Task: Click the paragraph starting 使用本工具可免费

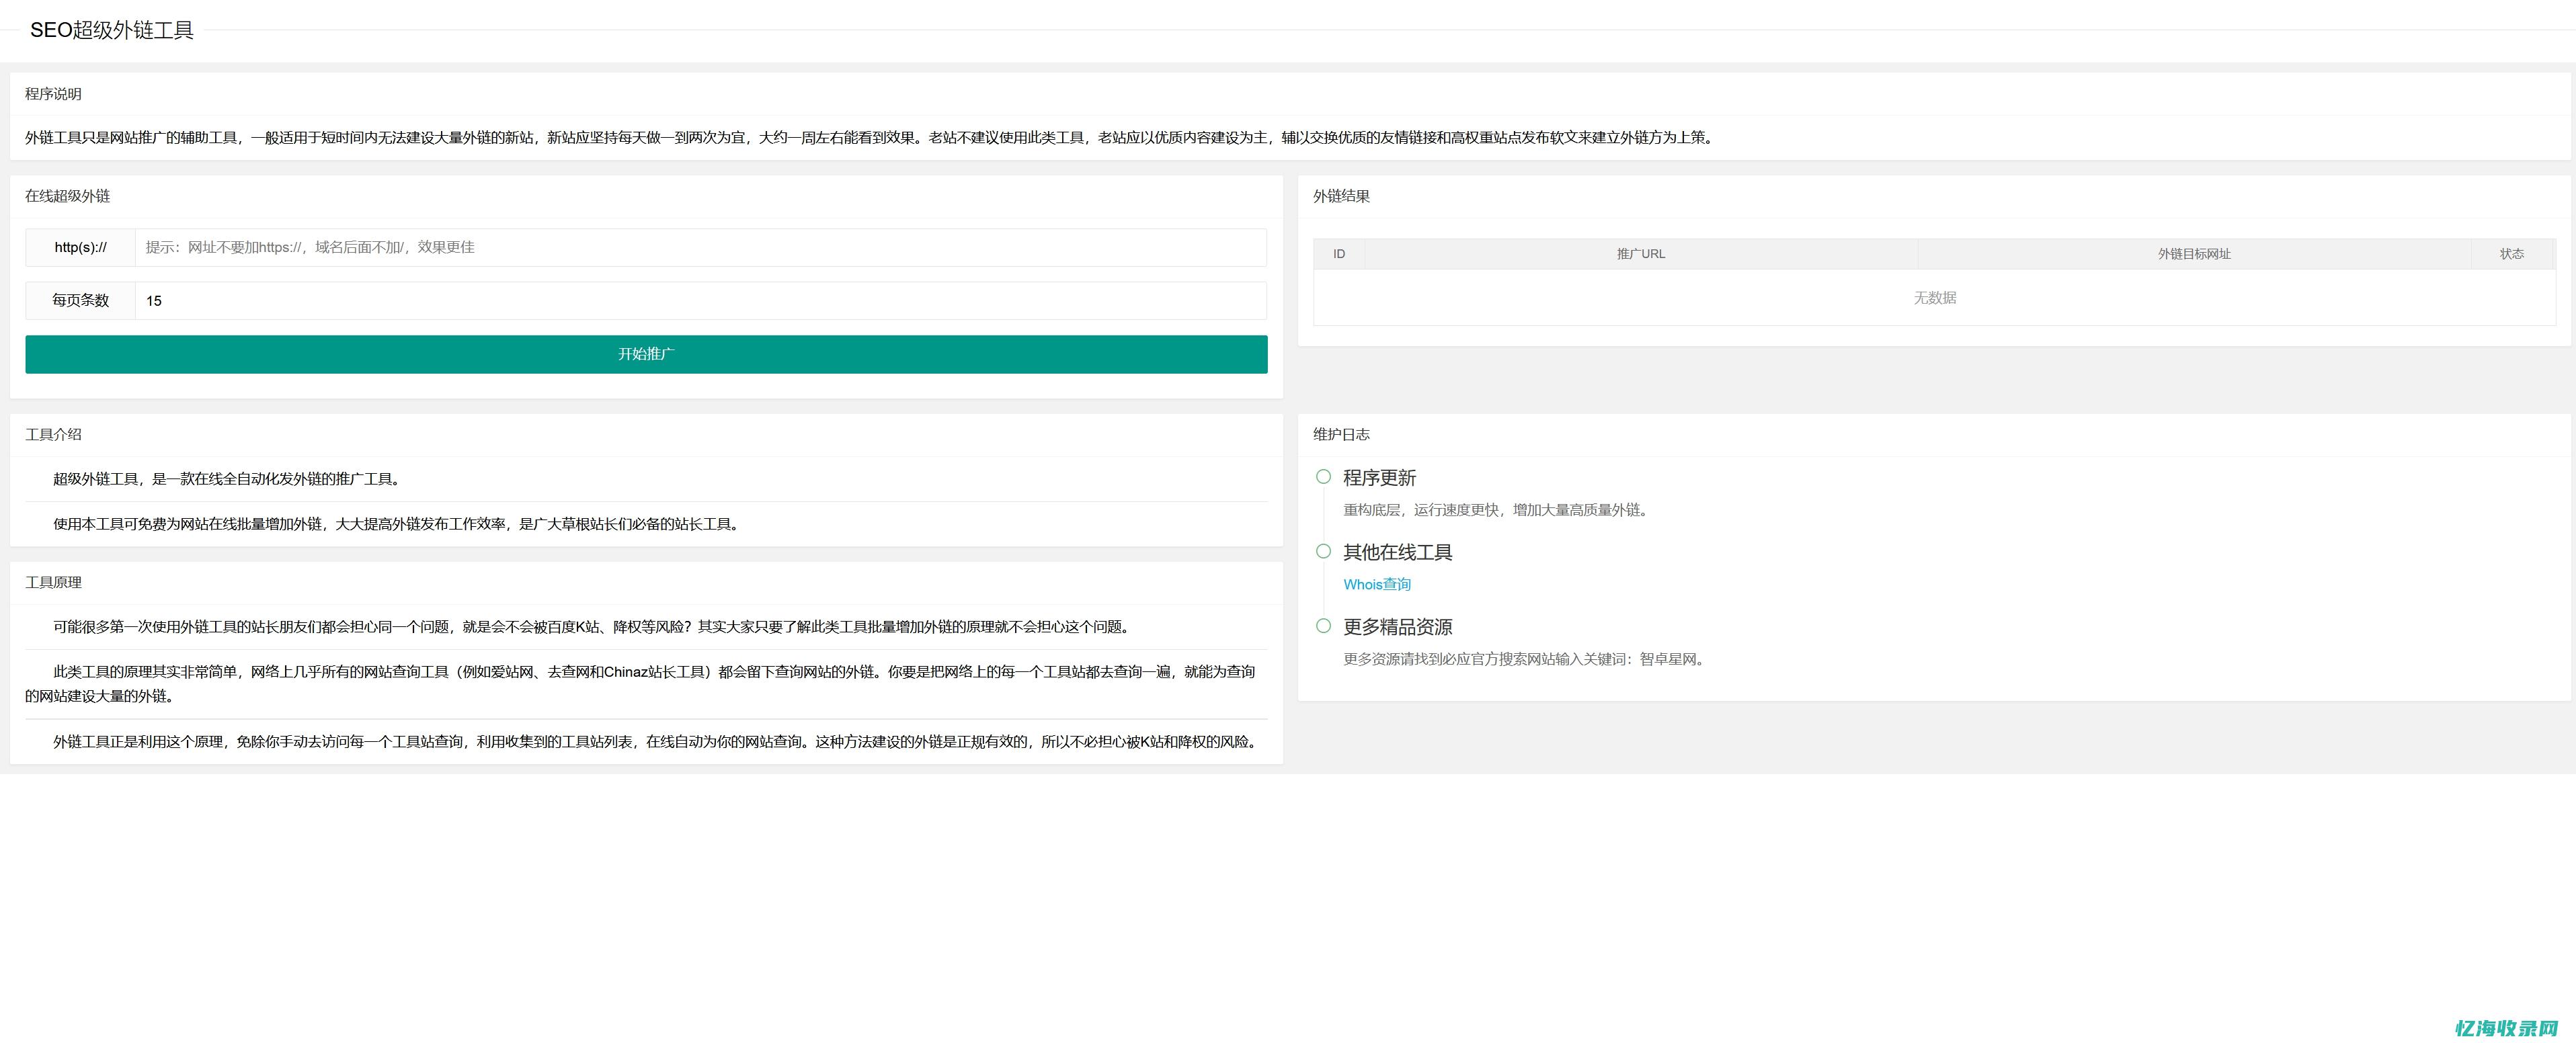Action: [399, 524]
